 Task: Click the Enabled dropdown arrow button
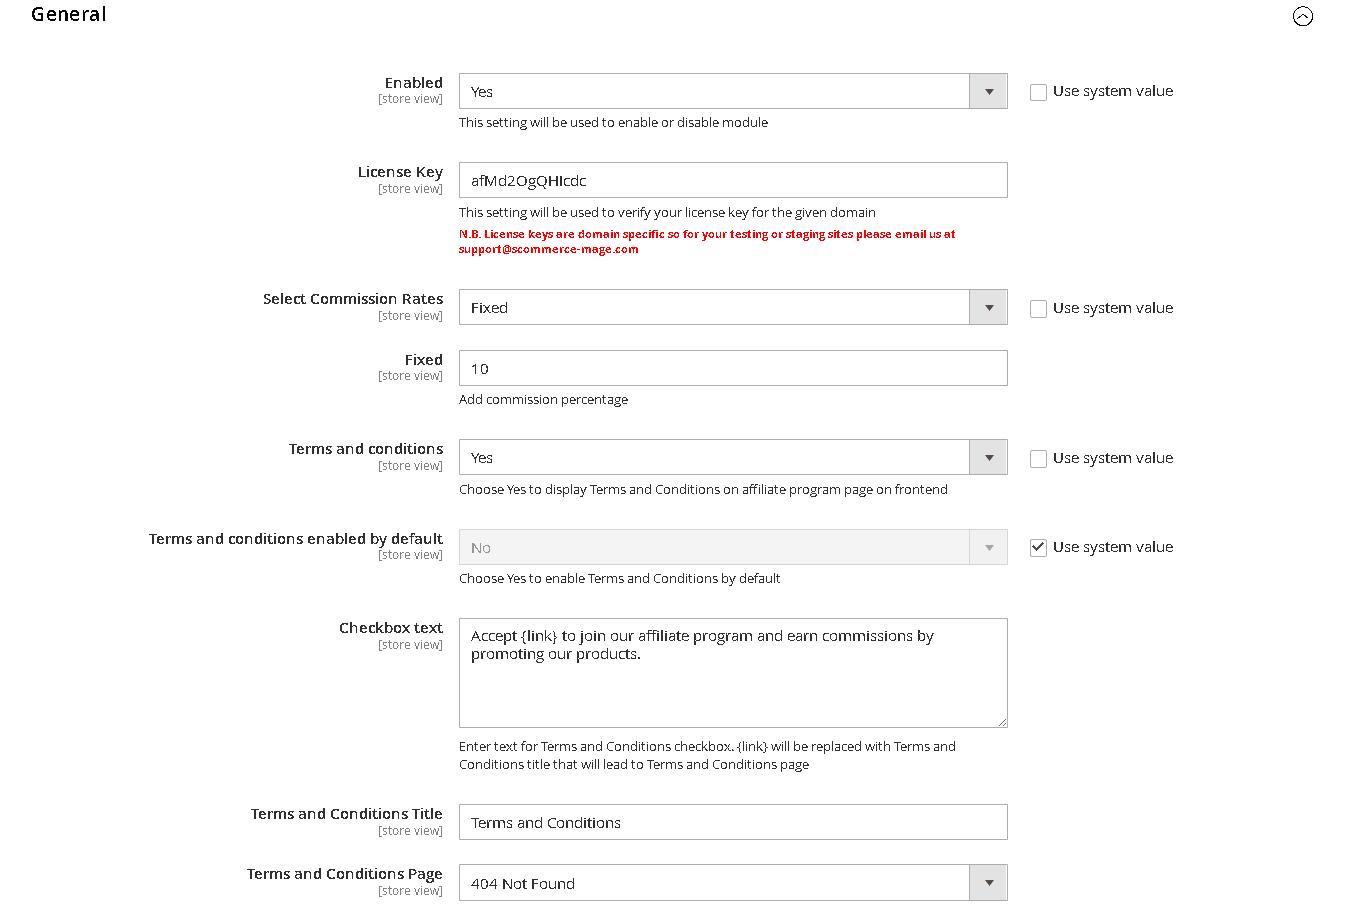point(988,91)
